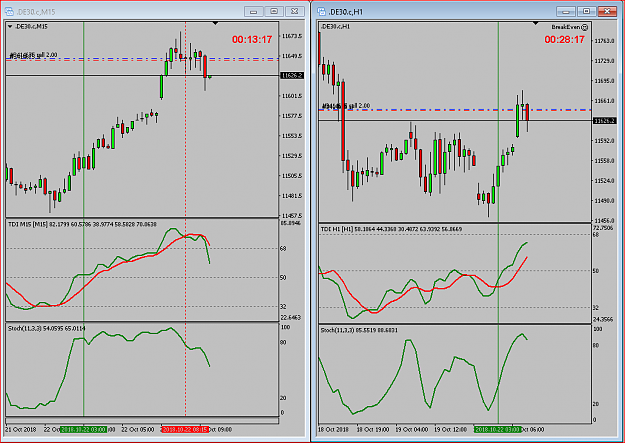Click the 22 Oct 05:00 label on M15 time axis
Image resolution: width=625 pixels, height=443 pixels.
coord(138,430)
